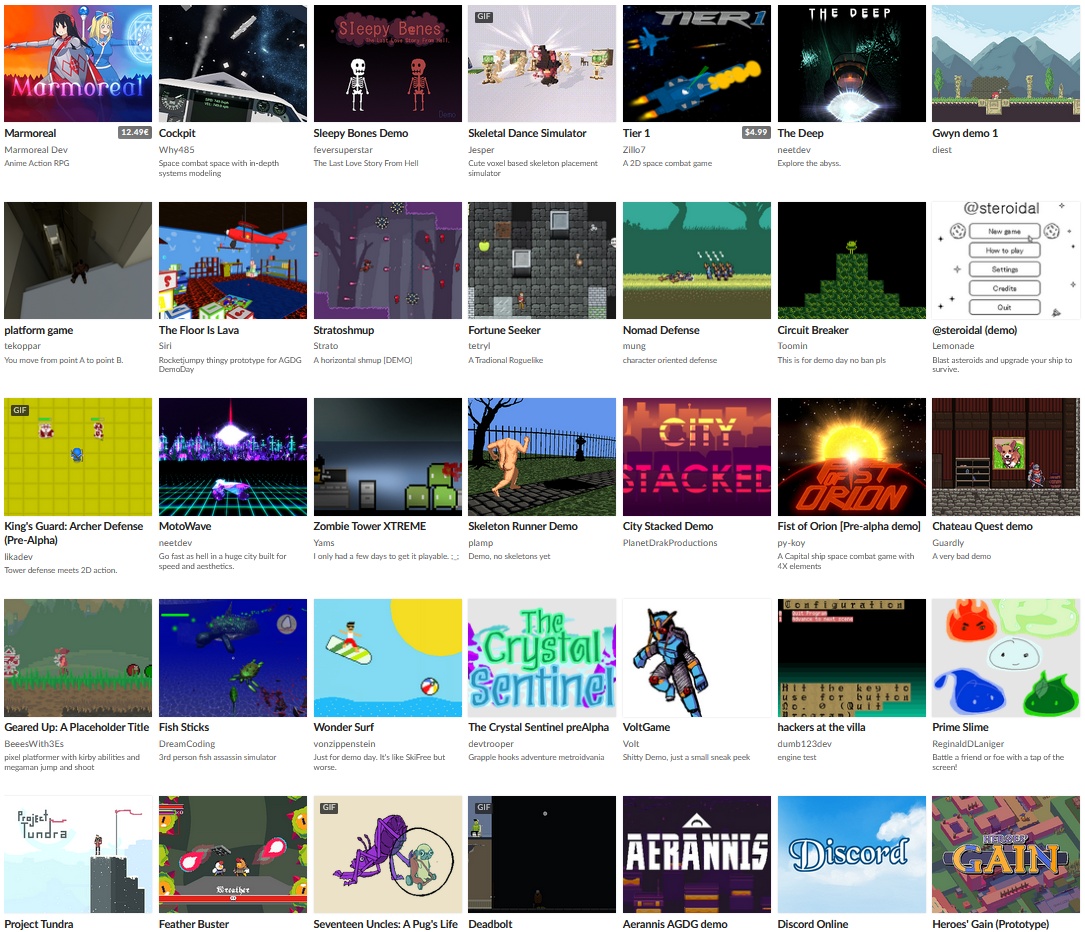1085x932 pixels.
Task: Open the Skeletal Dance Simulator GIF thumbnail
Action: click(542, 64)
